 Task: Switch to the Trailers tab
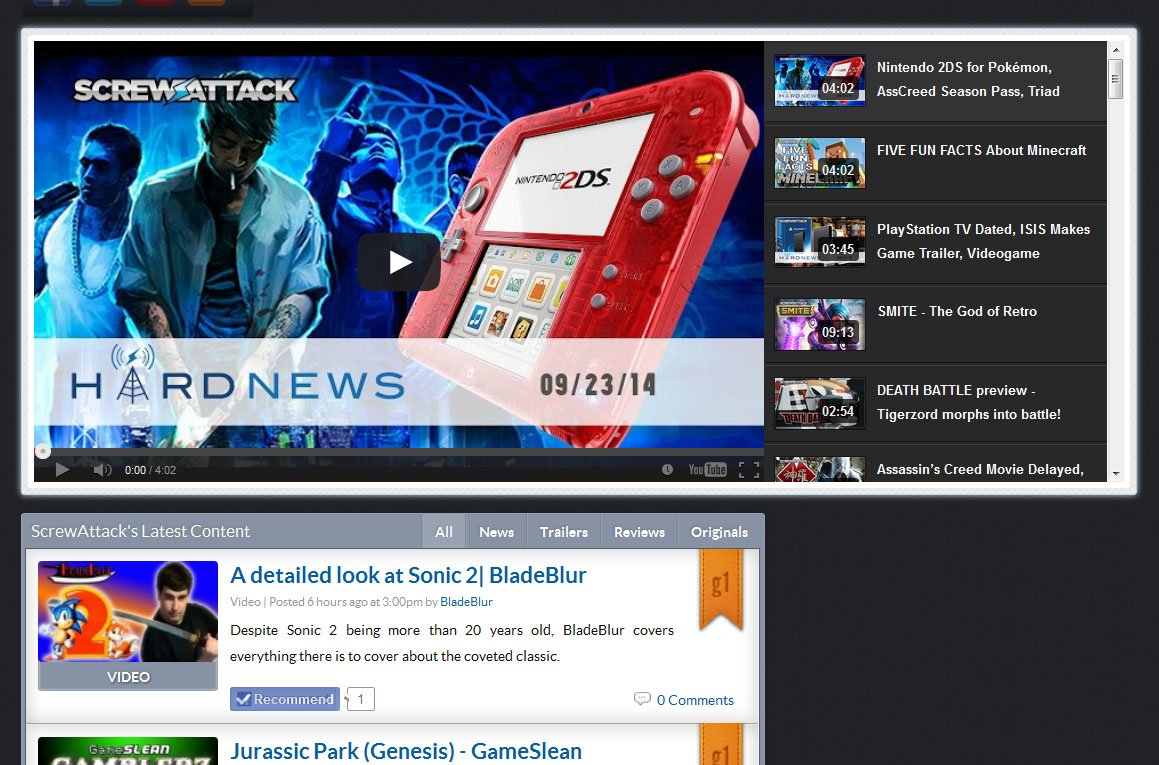pyautogui.click(x=563, y=531)
